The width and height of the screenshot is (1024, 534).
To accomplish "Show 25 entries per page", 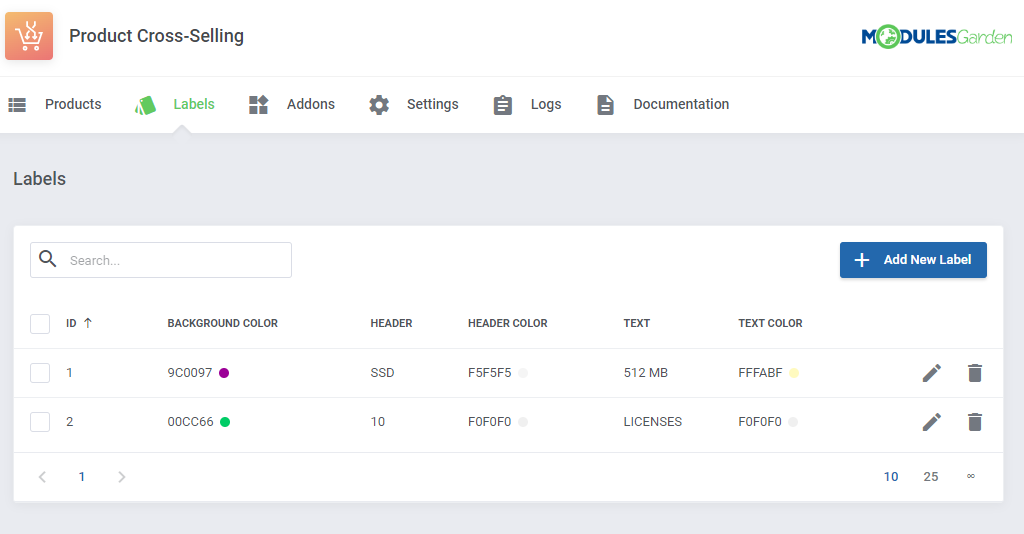I will click(931, 477).
